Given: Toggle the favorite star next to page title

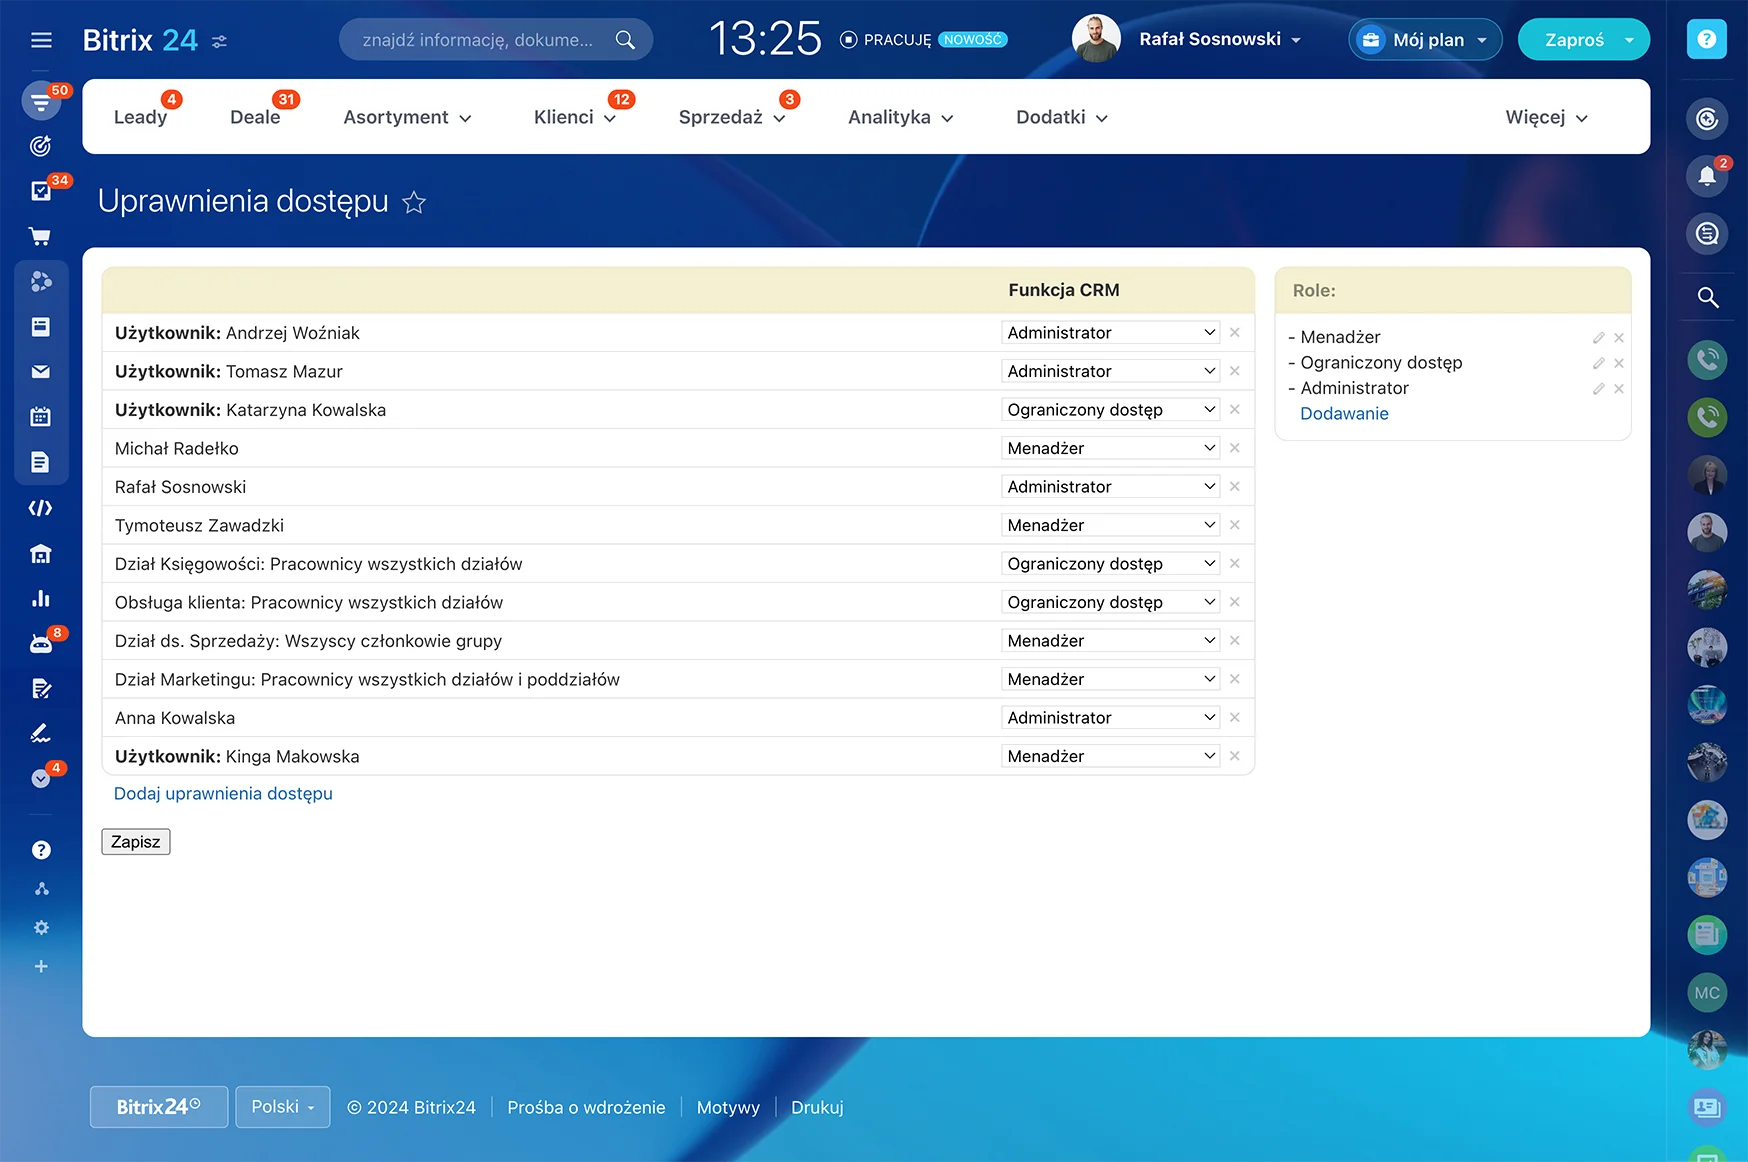Looking at the screenshot, I should 414,202.
